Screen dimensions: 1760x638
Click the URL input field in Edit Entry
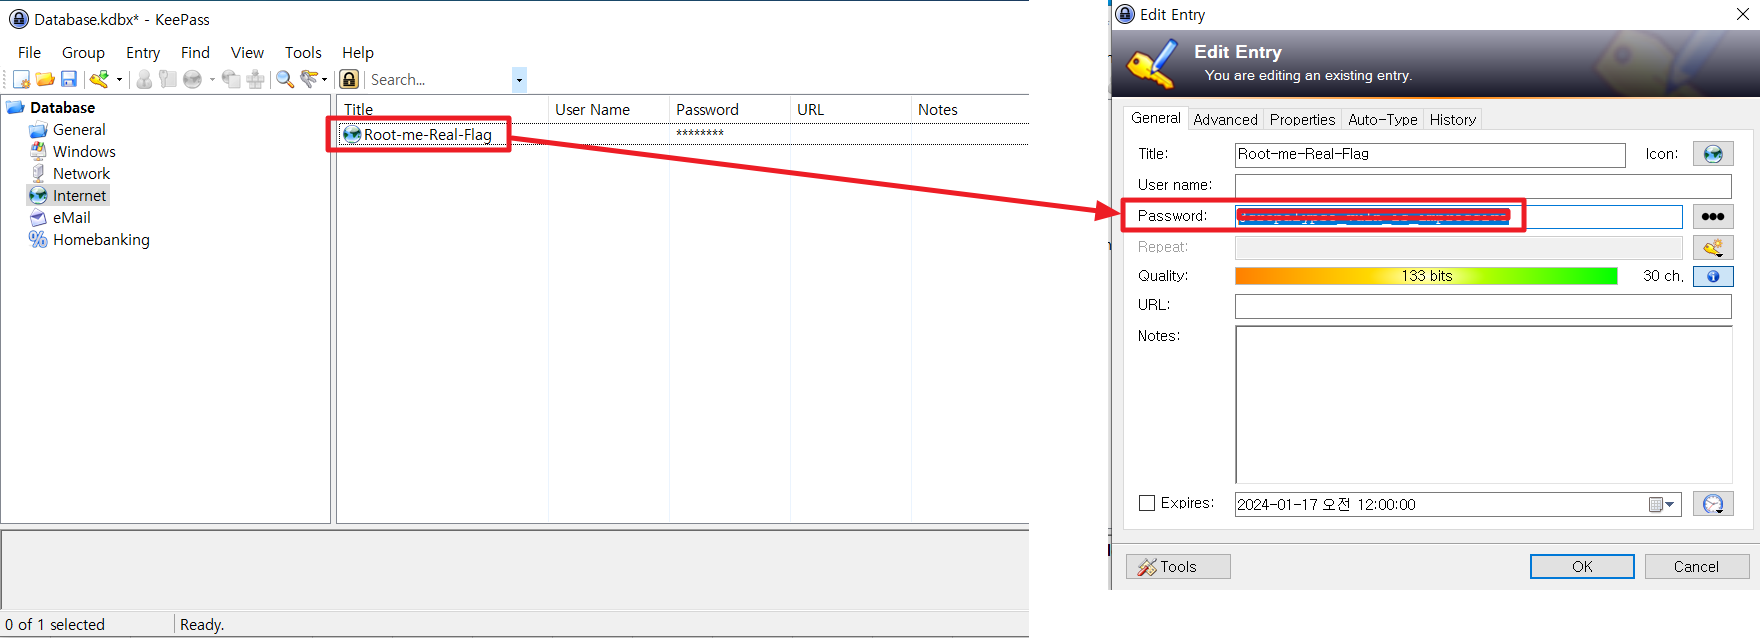[1483, 306]
